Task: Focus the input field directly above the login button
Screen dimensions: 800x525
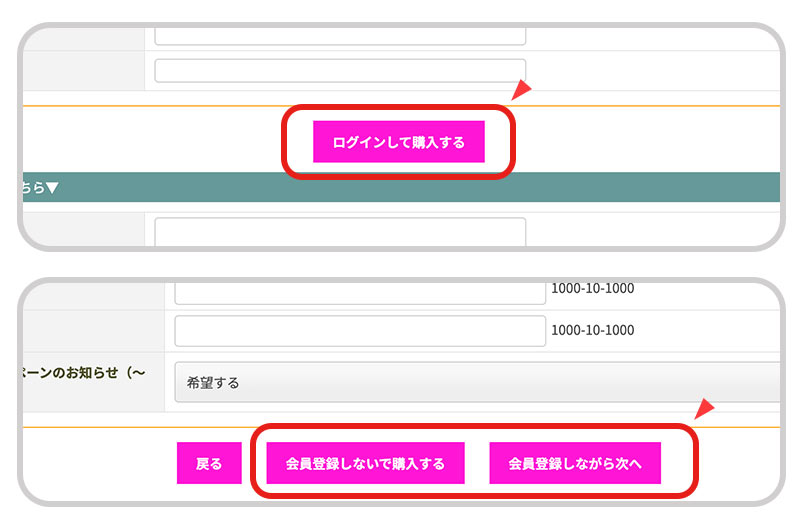Action: [340, 71]
